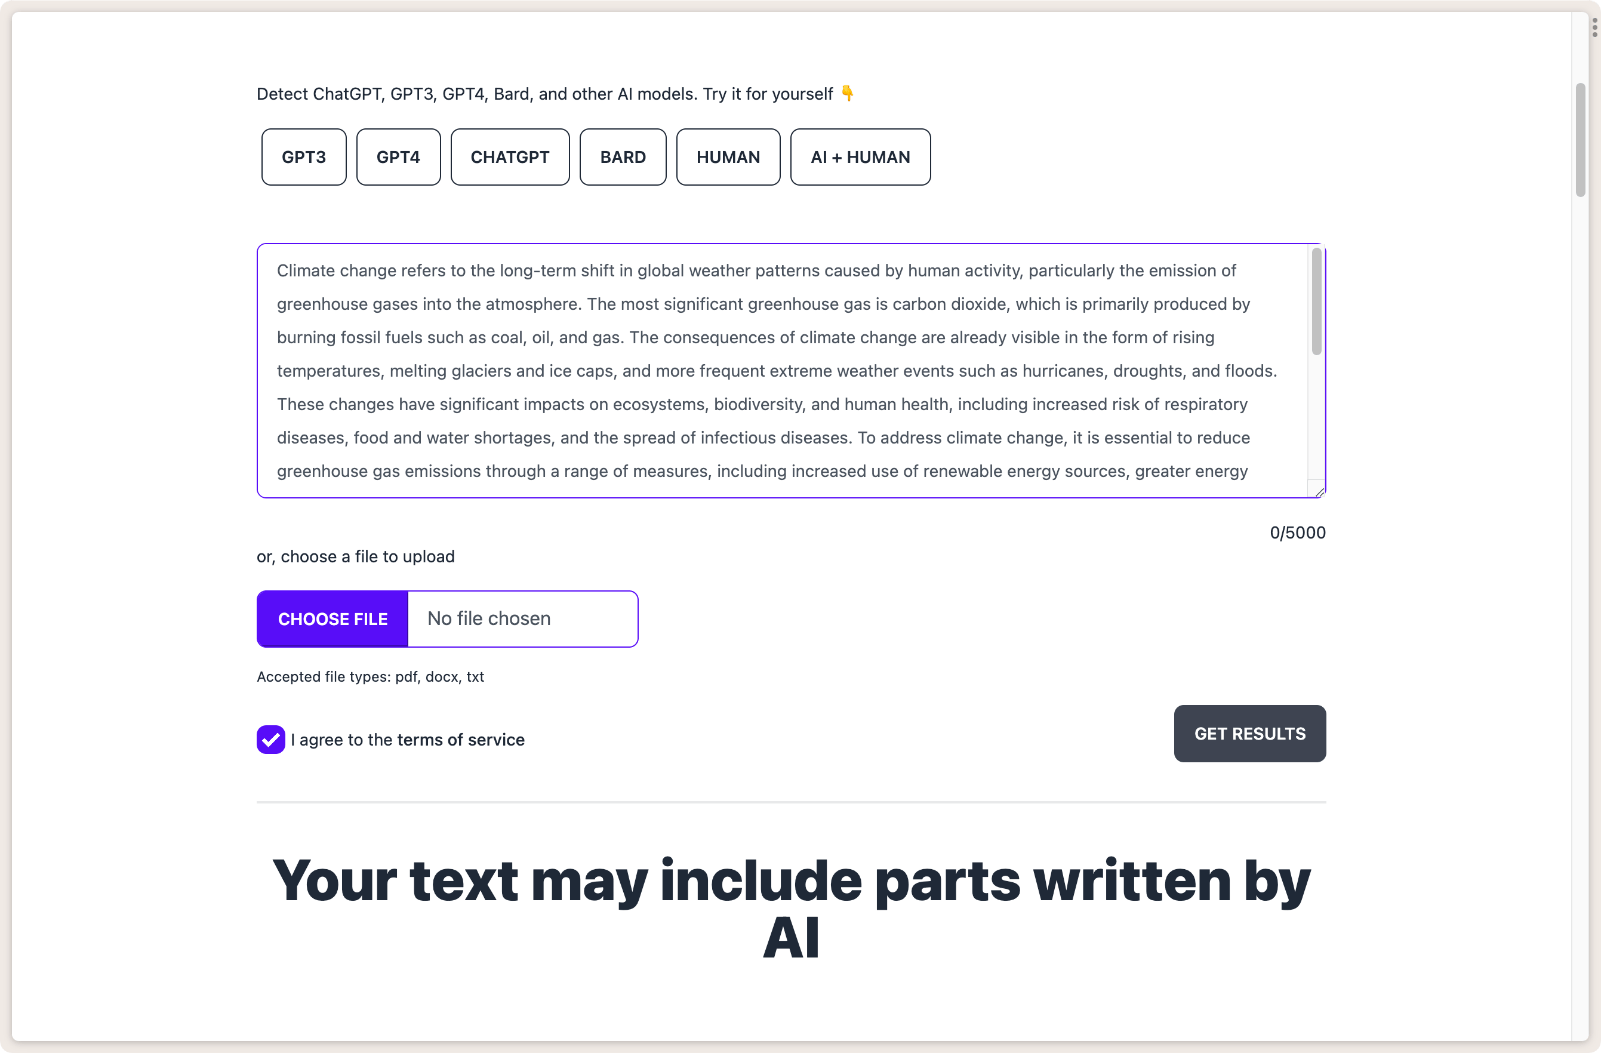The image size is (1601, 1053).
Task: Grab the text area resize handle
Action: [1320, 491]
